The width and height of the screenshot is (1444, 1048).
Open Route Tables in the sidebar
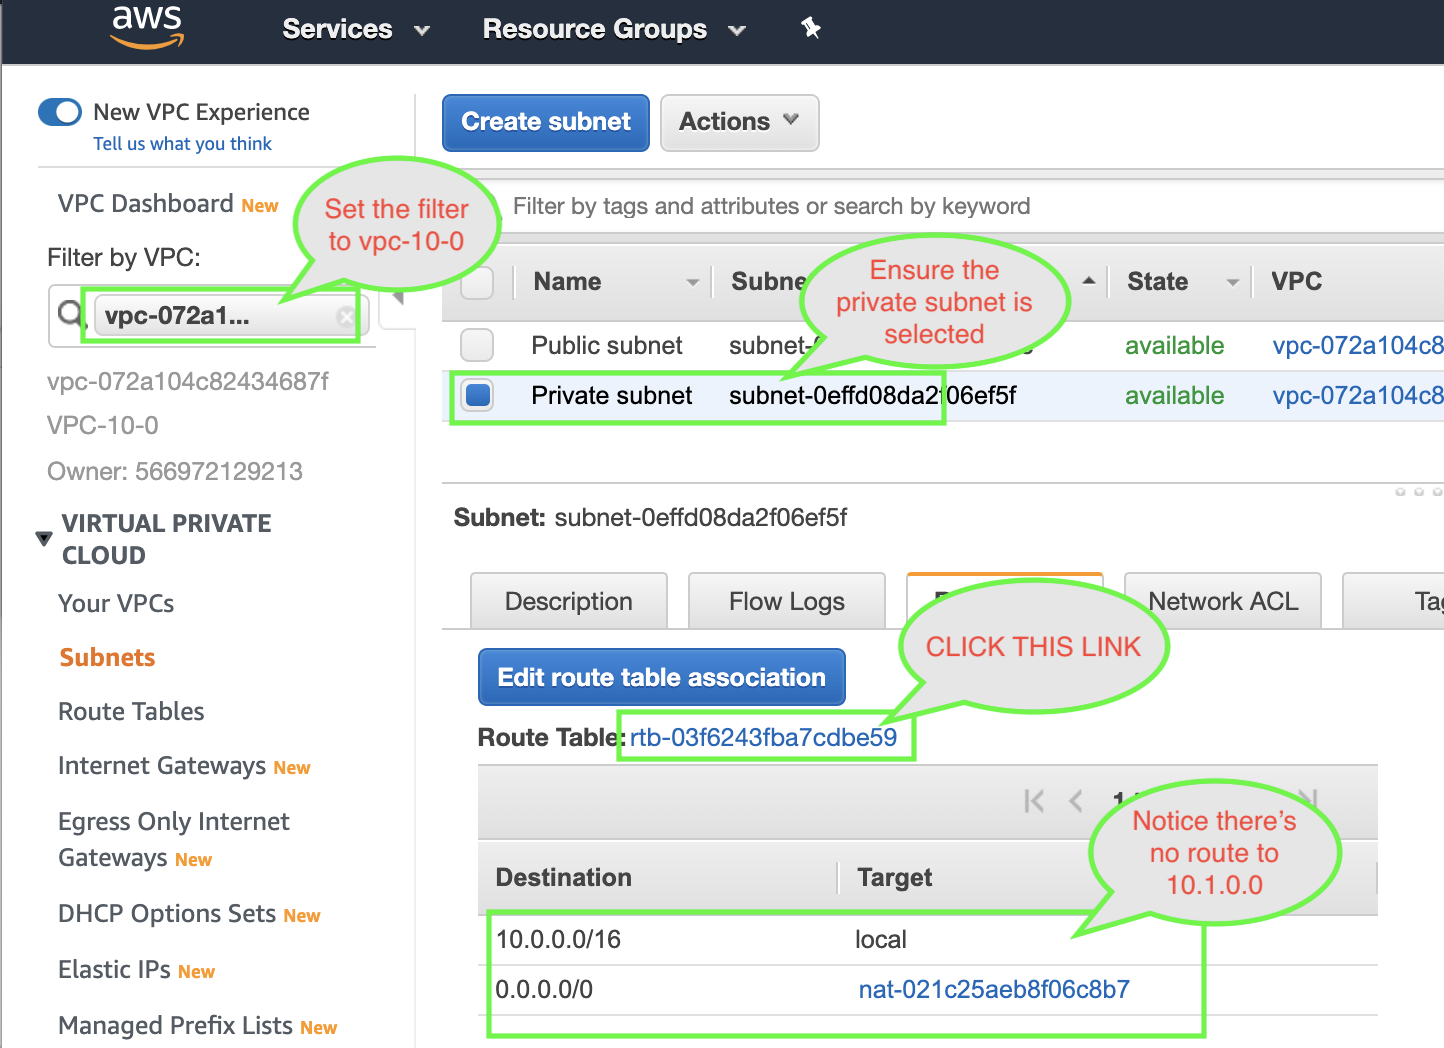pyautogui.click(x=131, y=711)
